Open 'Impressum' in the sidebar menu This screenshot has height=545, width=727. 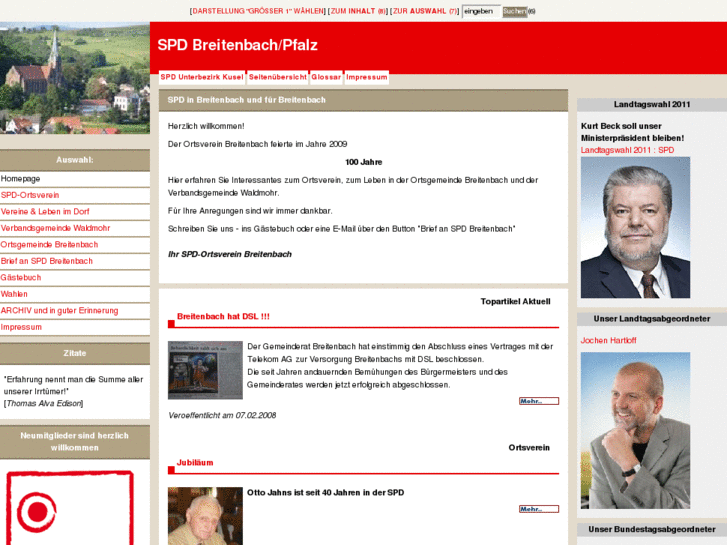tap(75, 327)
